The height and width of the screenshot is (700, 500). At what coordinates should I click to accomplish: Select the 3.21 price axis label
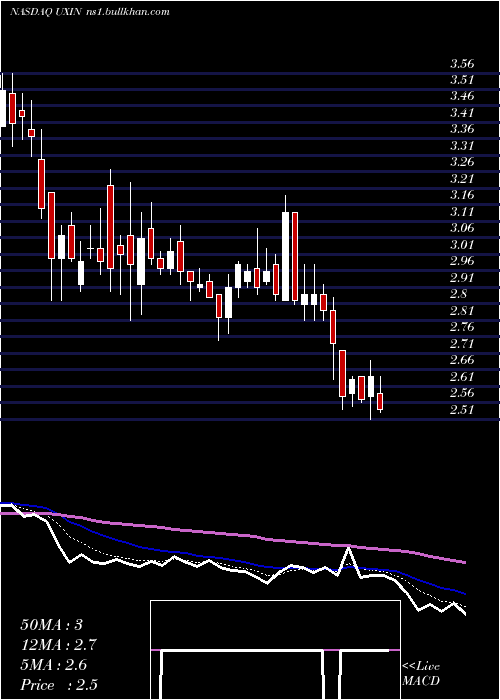462,179
